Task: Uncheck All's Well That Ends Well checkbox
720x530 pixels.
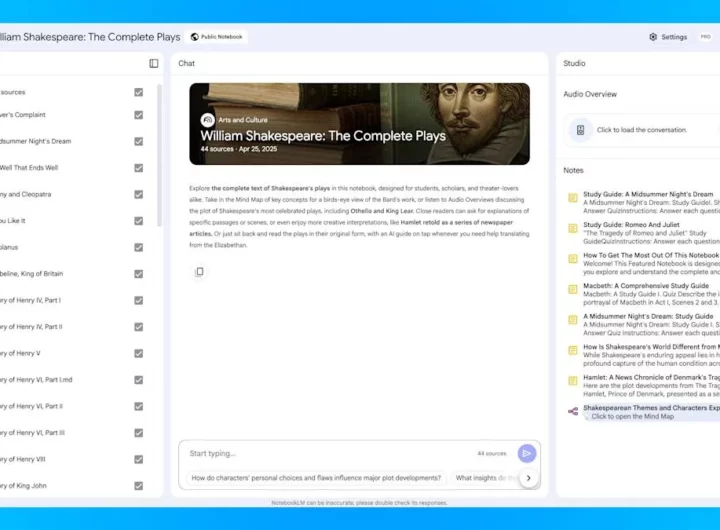Action: click(x=139, y=168)
